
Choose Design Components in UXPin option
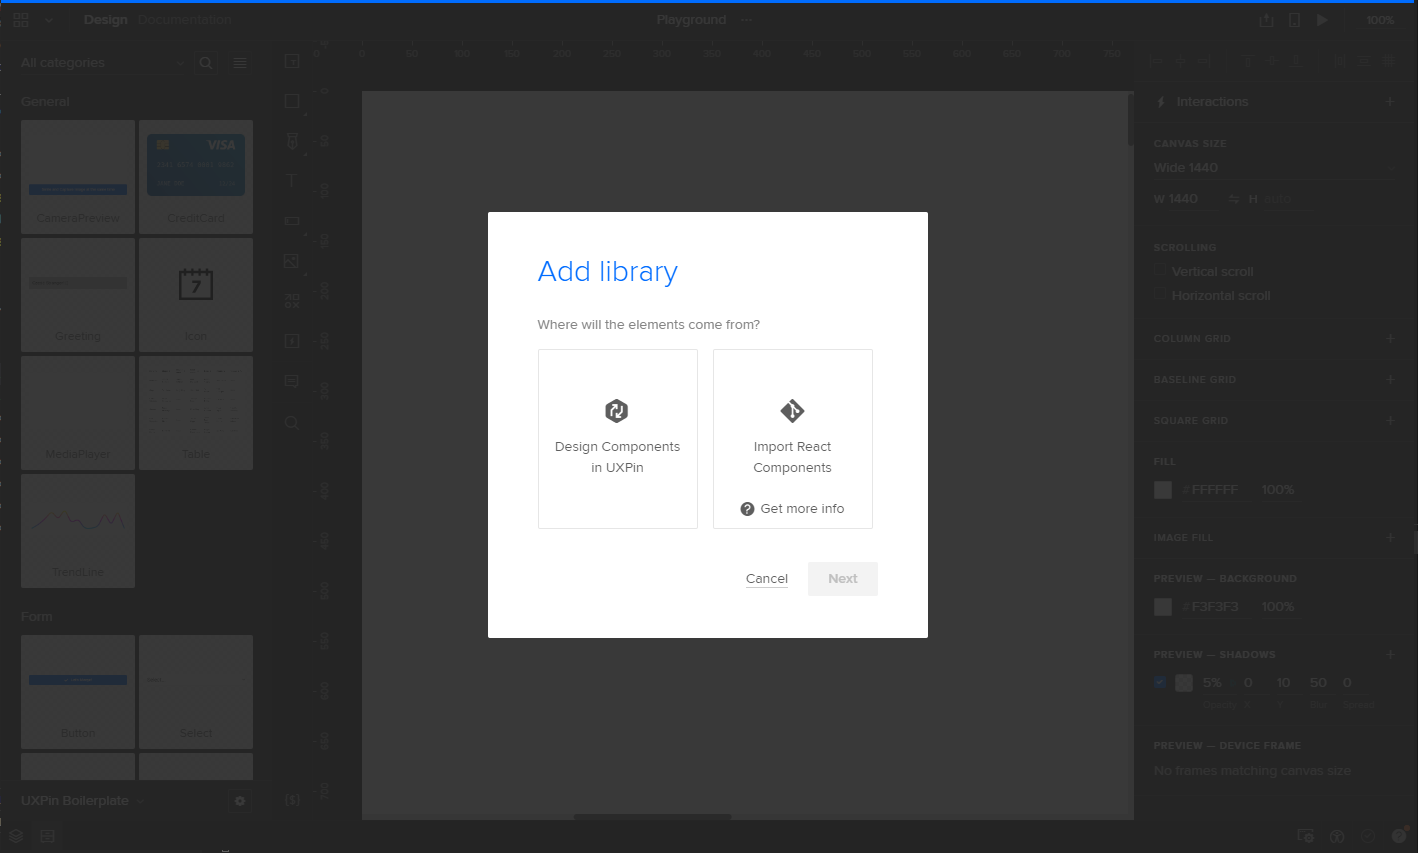[617, 439]
